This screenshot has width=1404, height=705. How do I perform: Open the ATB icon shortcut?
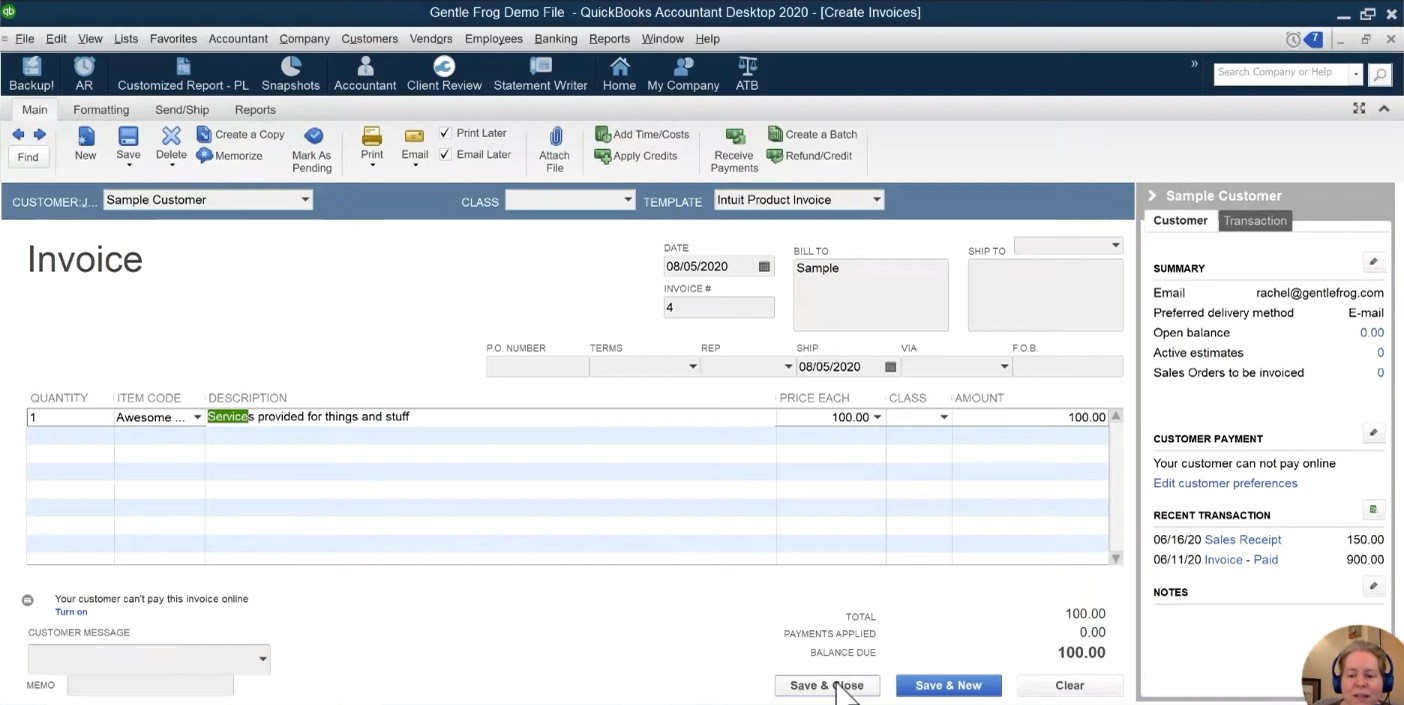(747, 74)
